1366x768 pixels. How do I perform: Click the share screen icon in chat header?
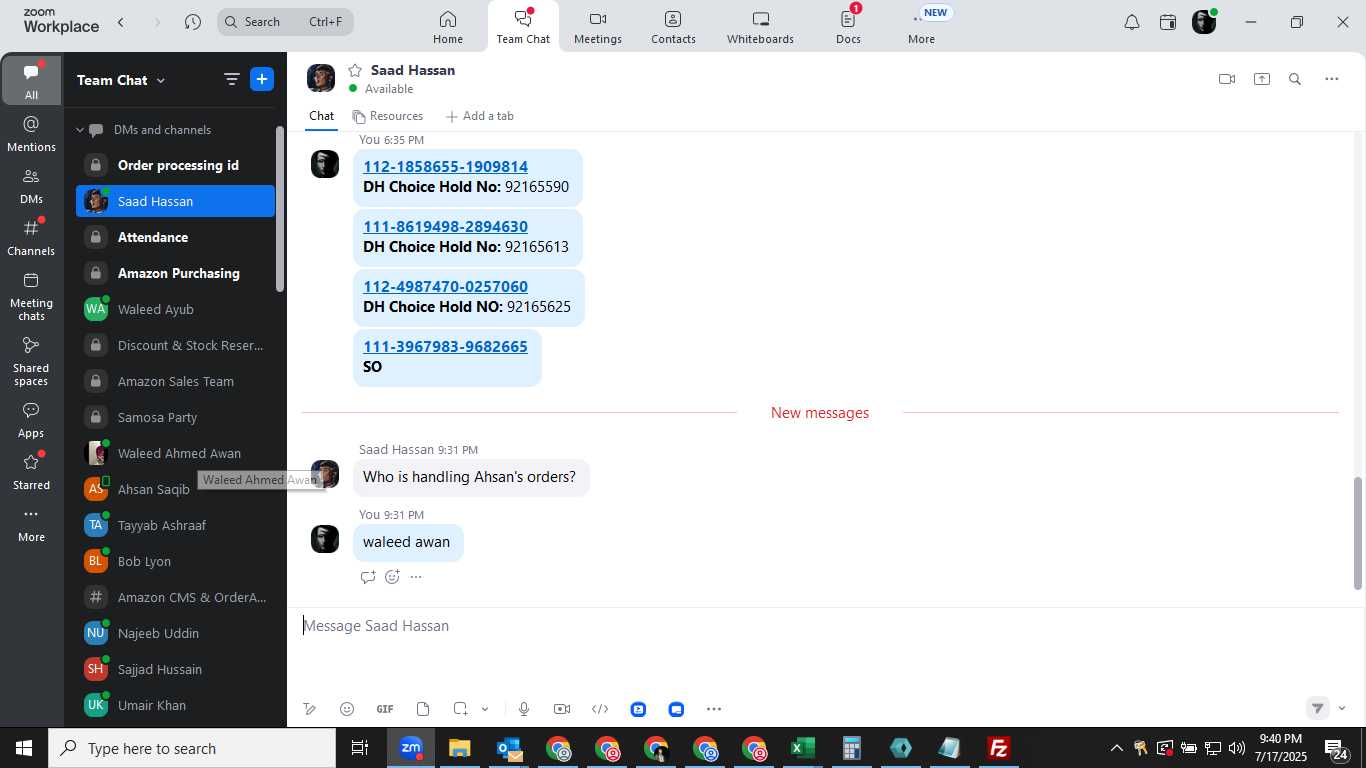(x=1262, y=79)
